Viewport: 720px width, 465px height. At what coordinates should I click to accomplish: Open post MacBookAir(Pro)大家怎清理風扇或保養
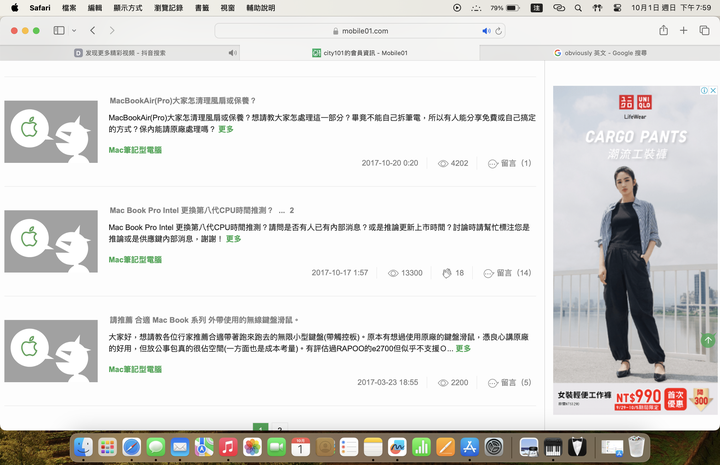tap(182, 101)
